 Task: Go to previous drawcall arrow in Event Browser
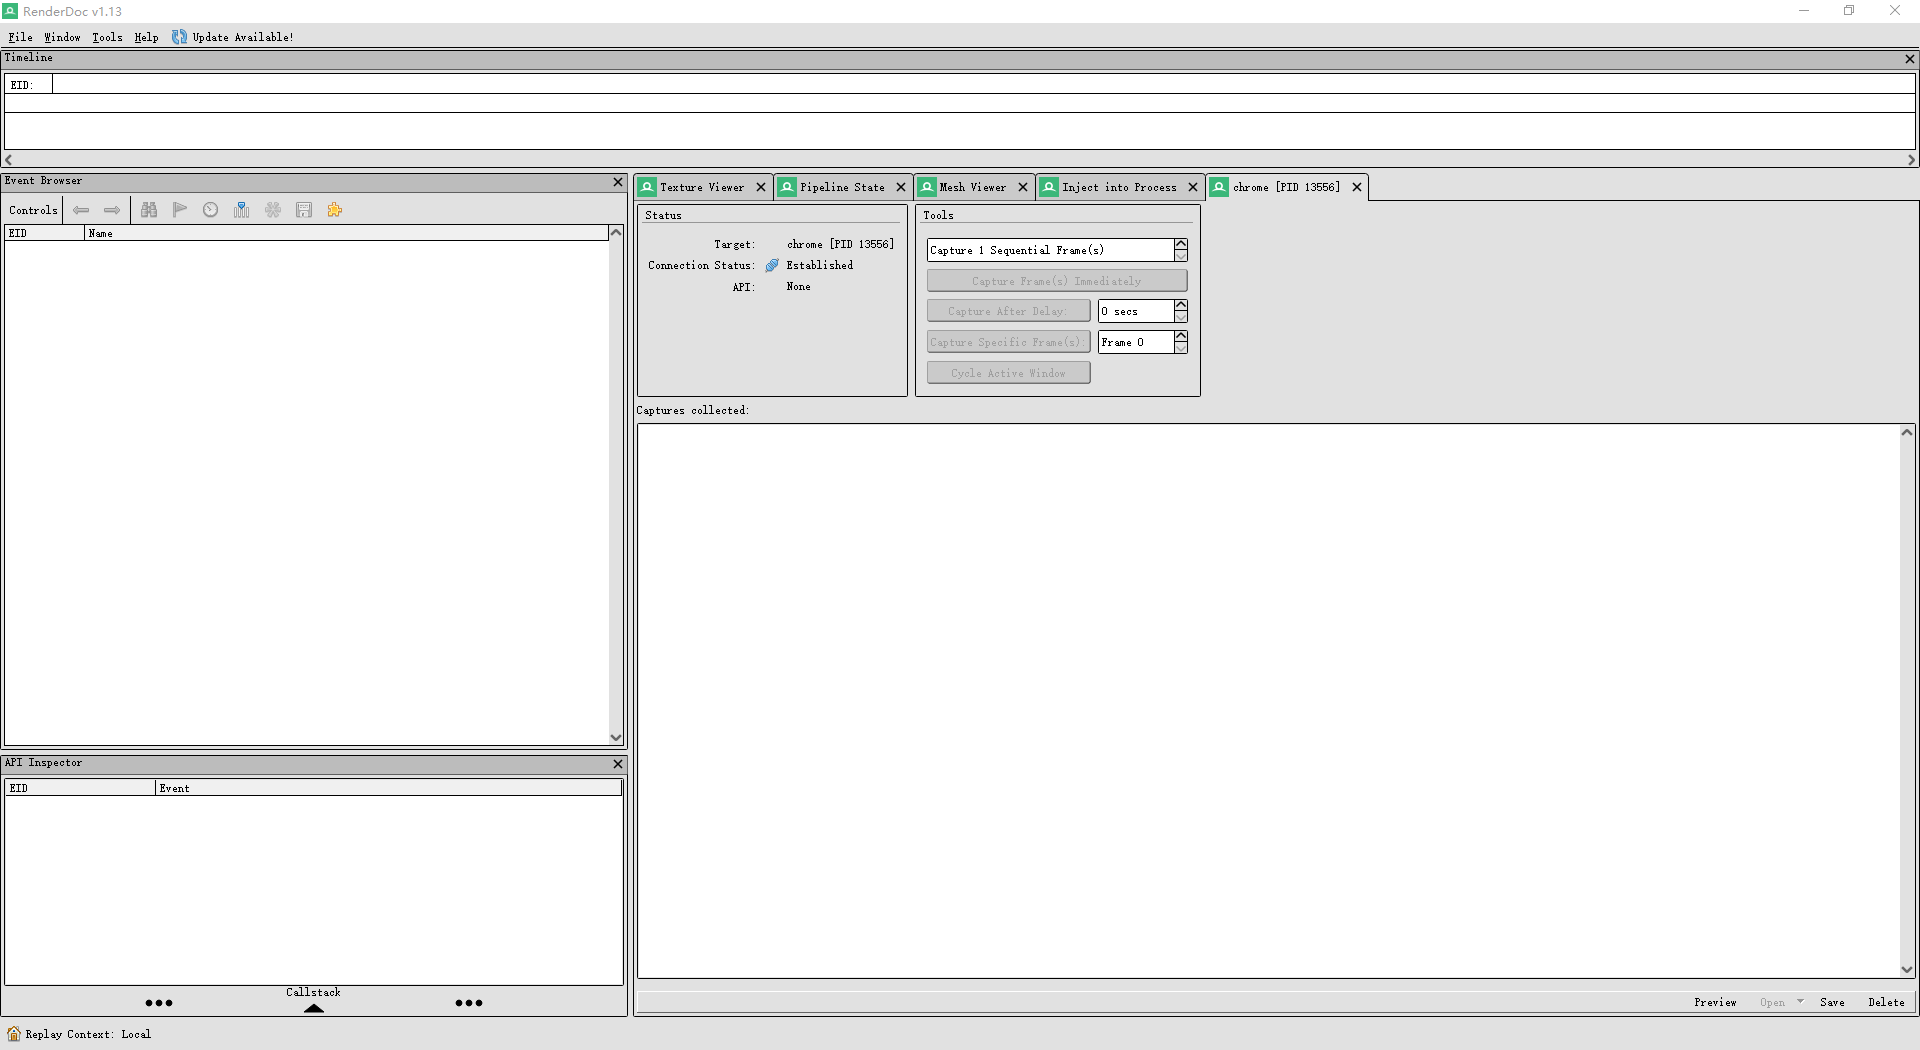(x=81, y=210)
